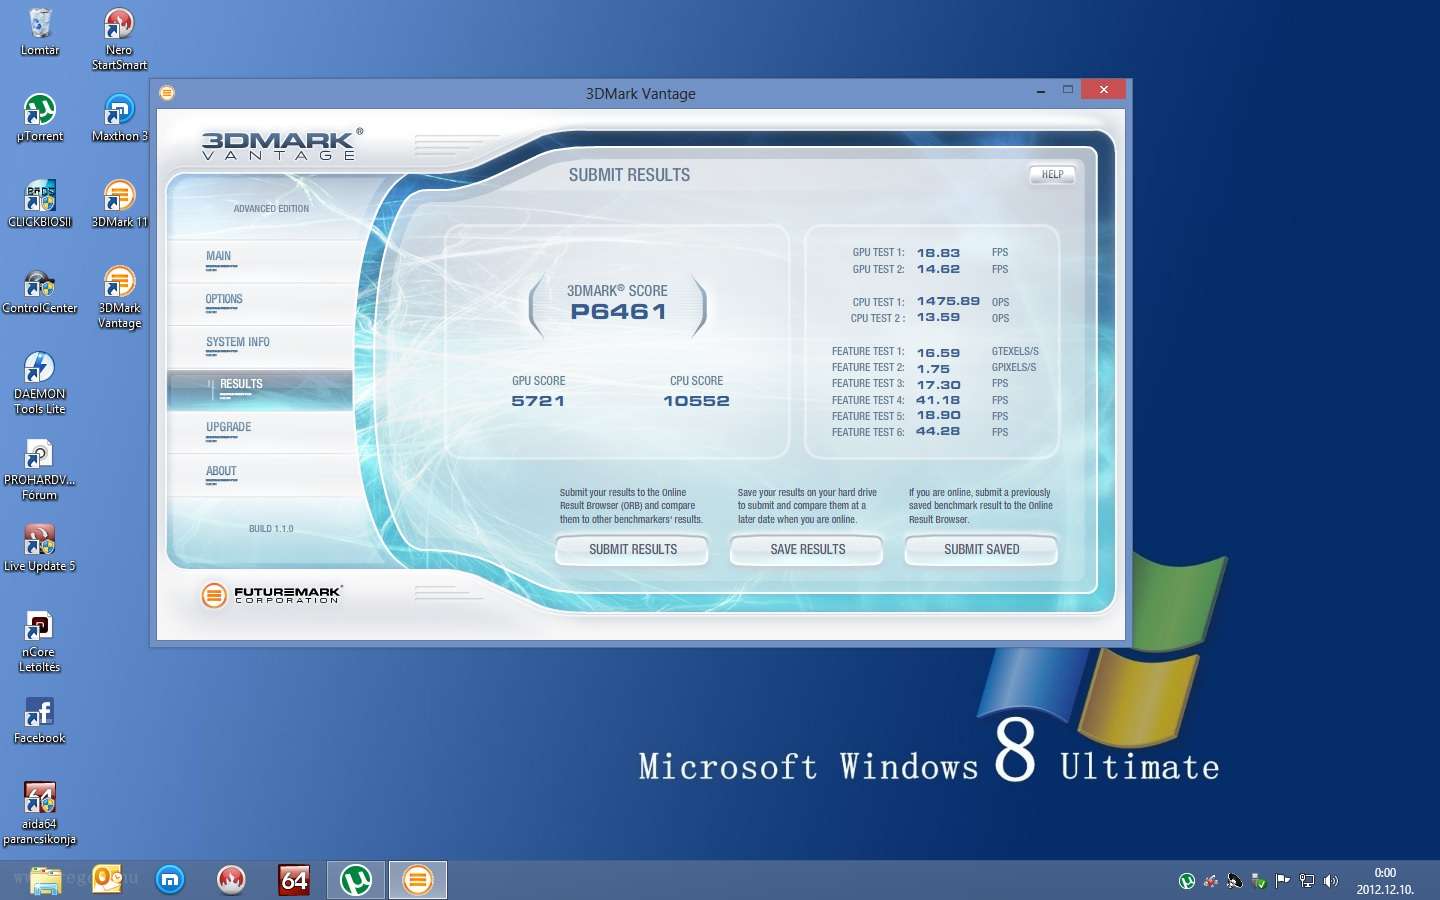Select the 3DMark Vantage taskbar button
The height and width of the screenshot is (900, 1440).
coord(418,880)
